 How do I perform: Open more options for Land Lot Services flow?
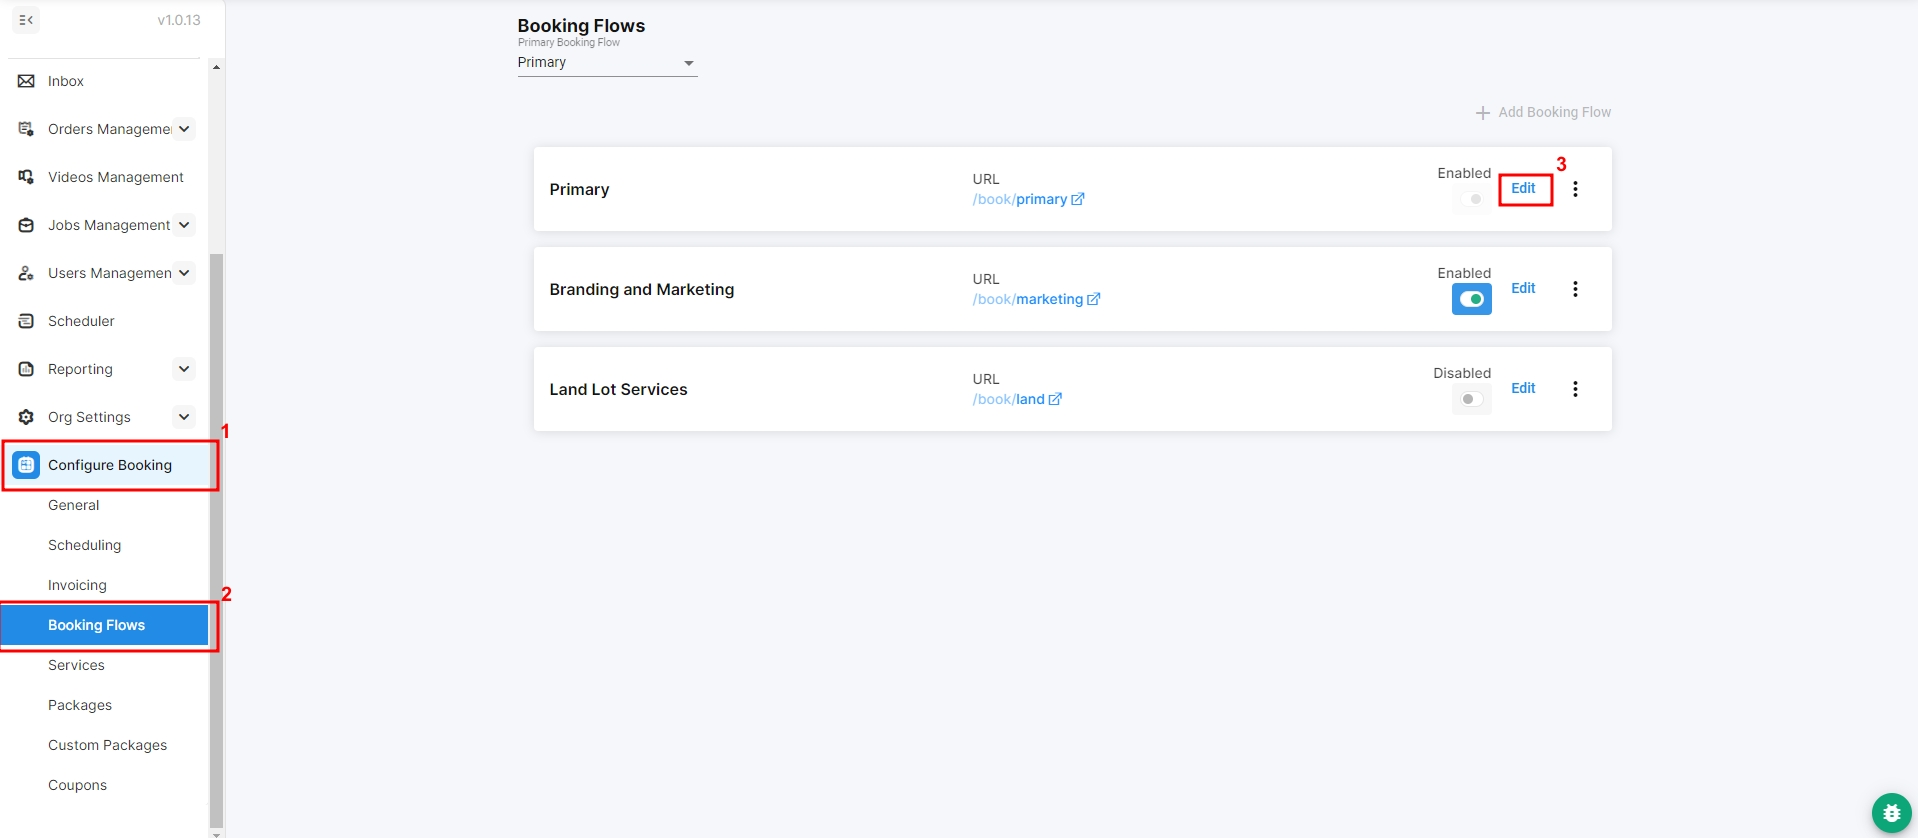[x=1575, y=389]
